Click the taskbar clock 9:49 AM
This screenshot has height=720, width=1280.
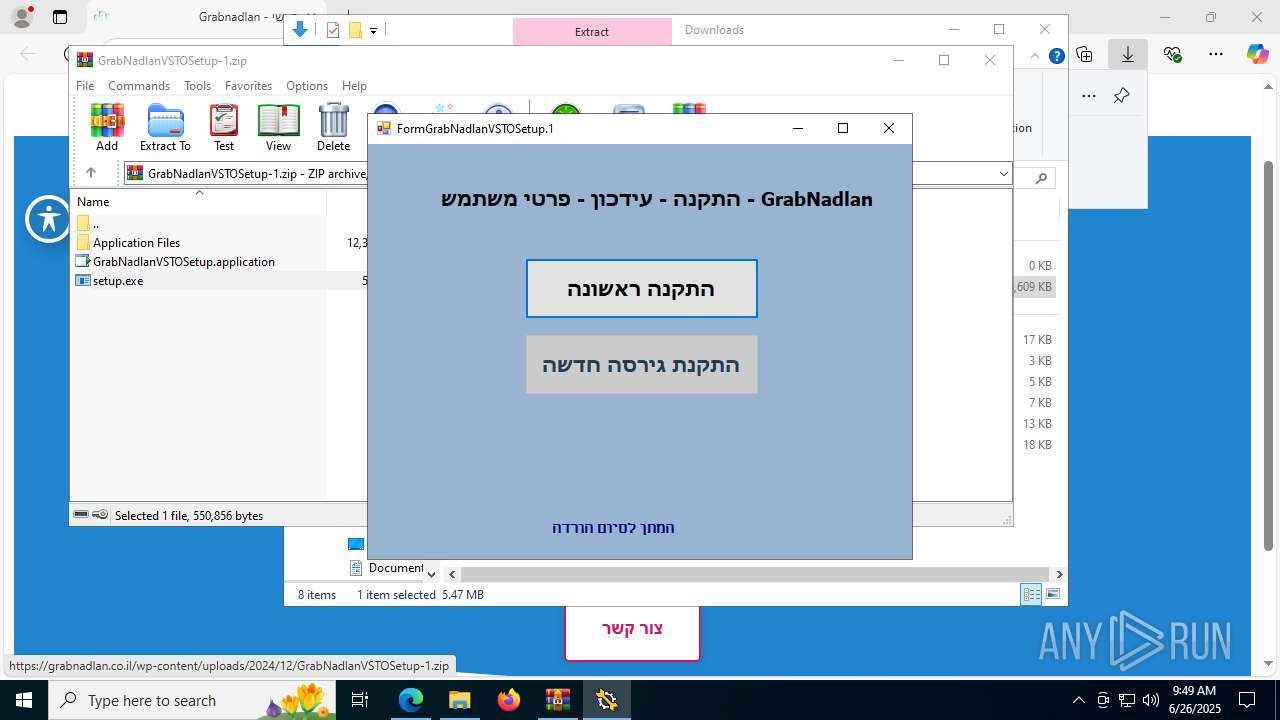click(x=1194, y=700)
